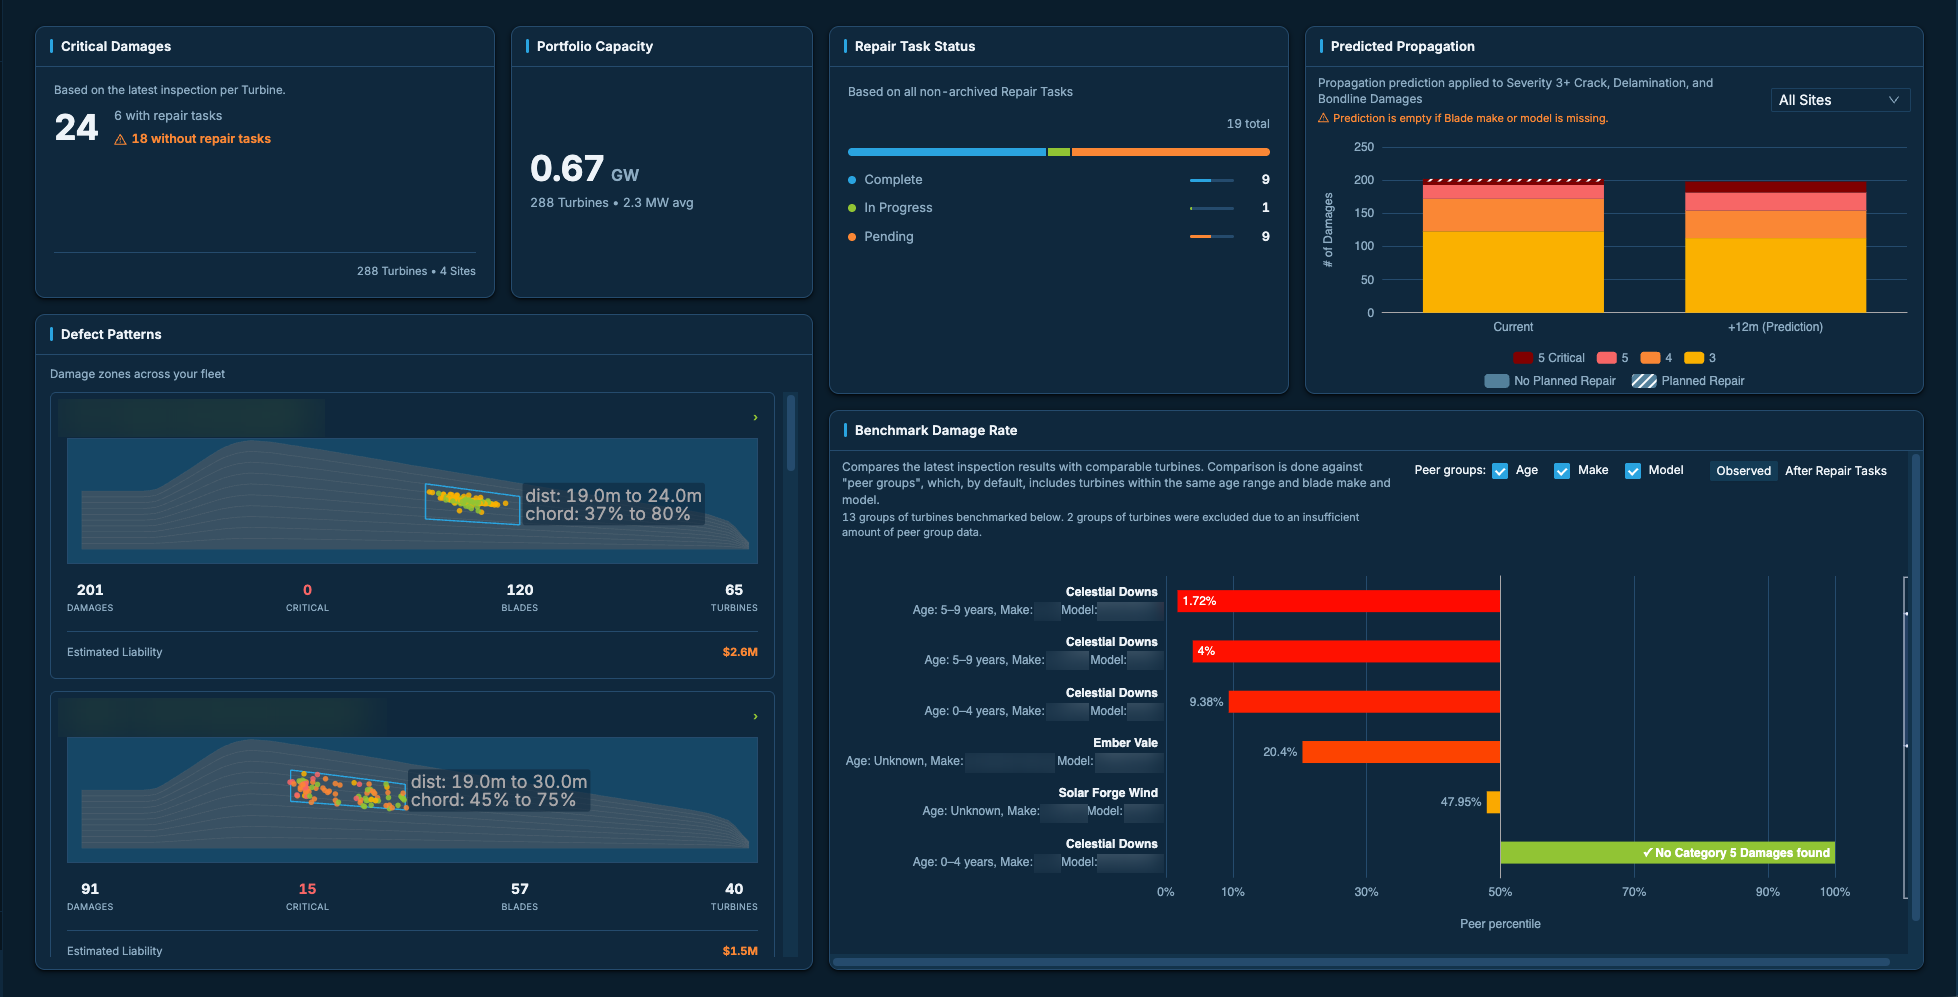
Task: Click the +12m Prediction stacked bar
Action: point(1775,247)
